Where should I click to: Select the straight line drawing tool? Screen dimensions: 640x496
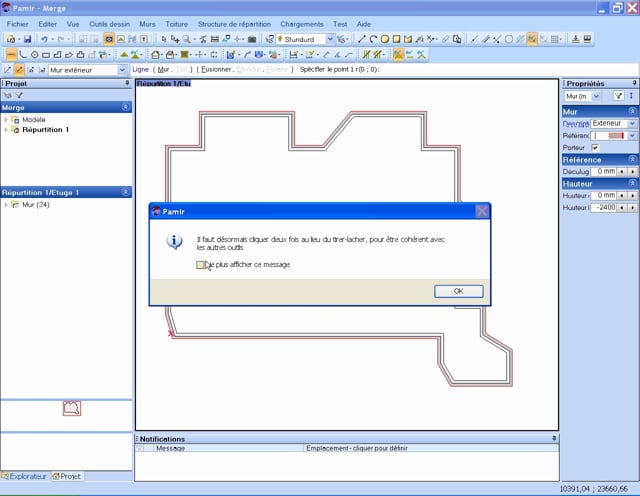[x=362, y=39]
